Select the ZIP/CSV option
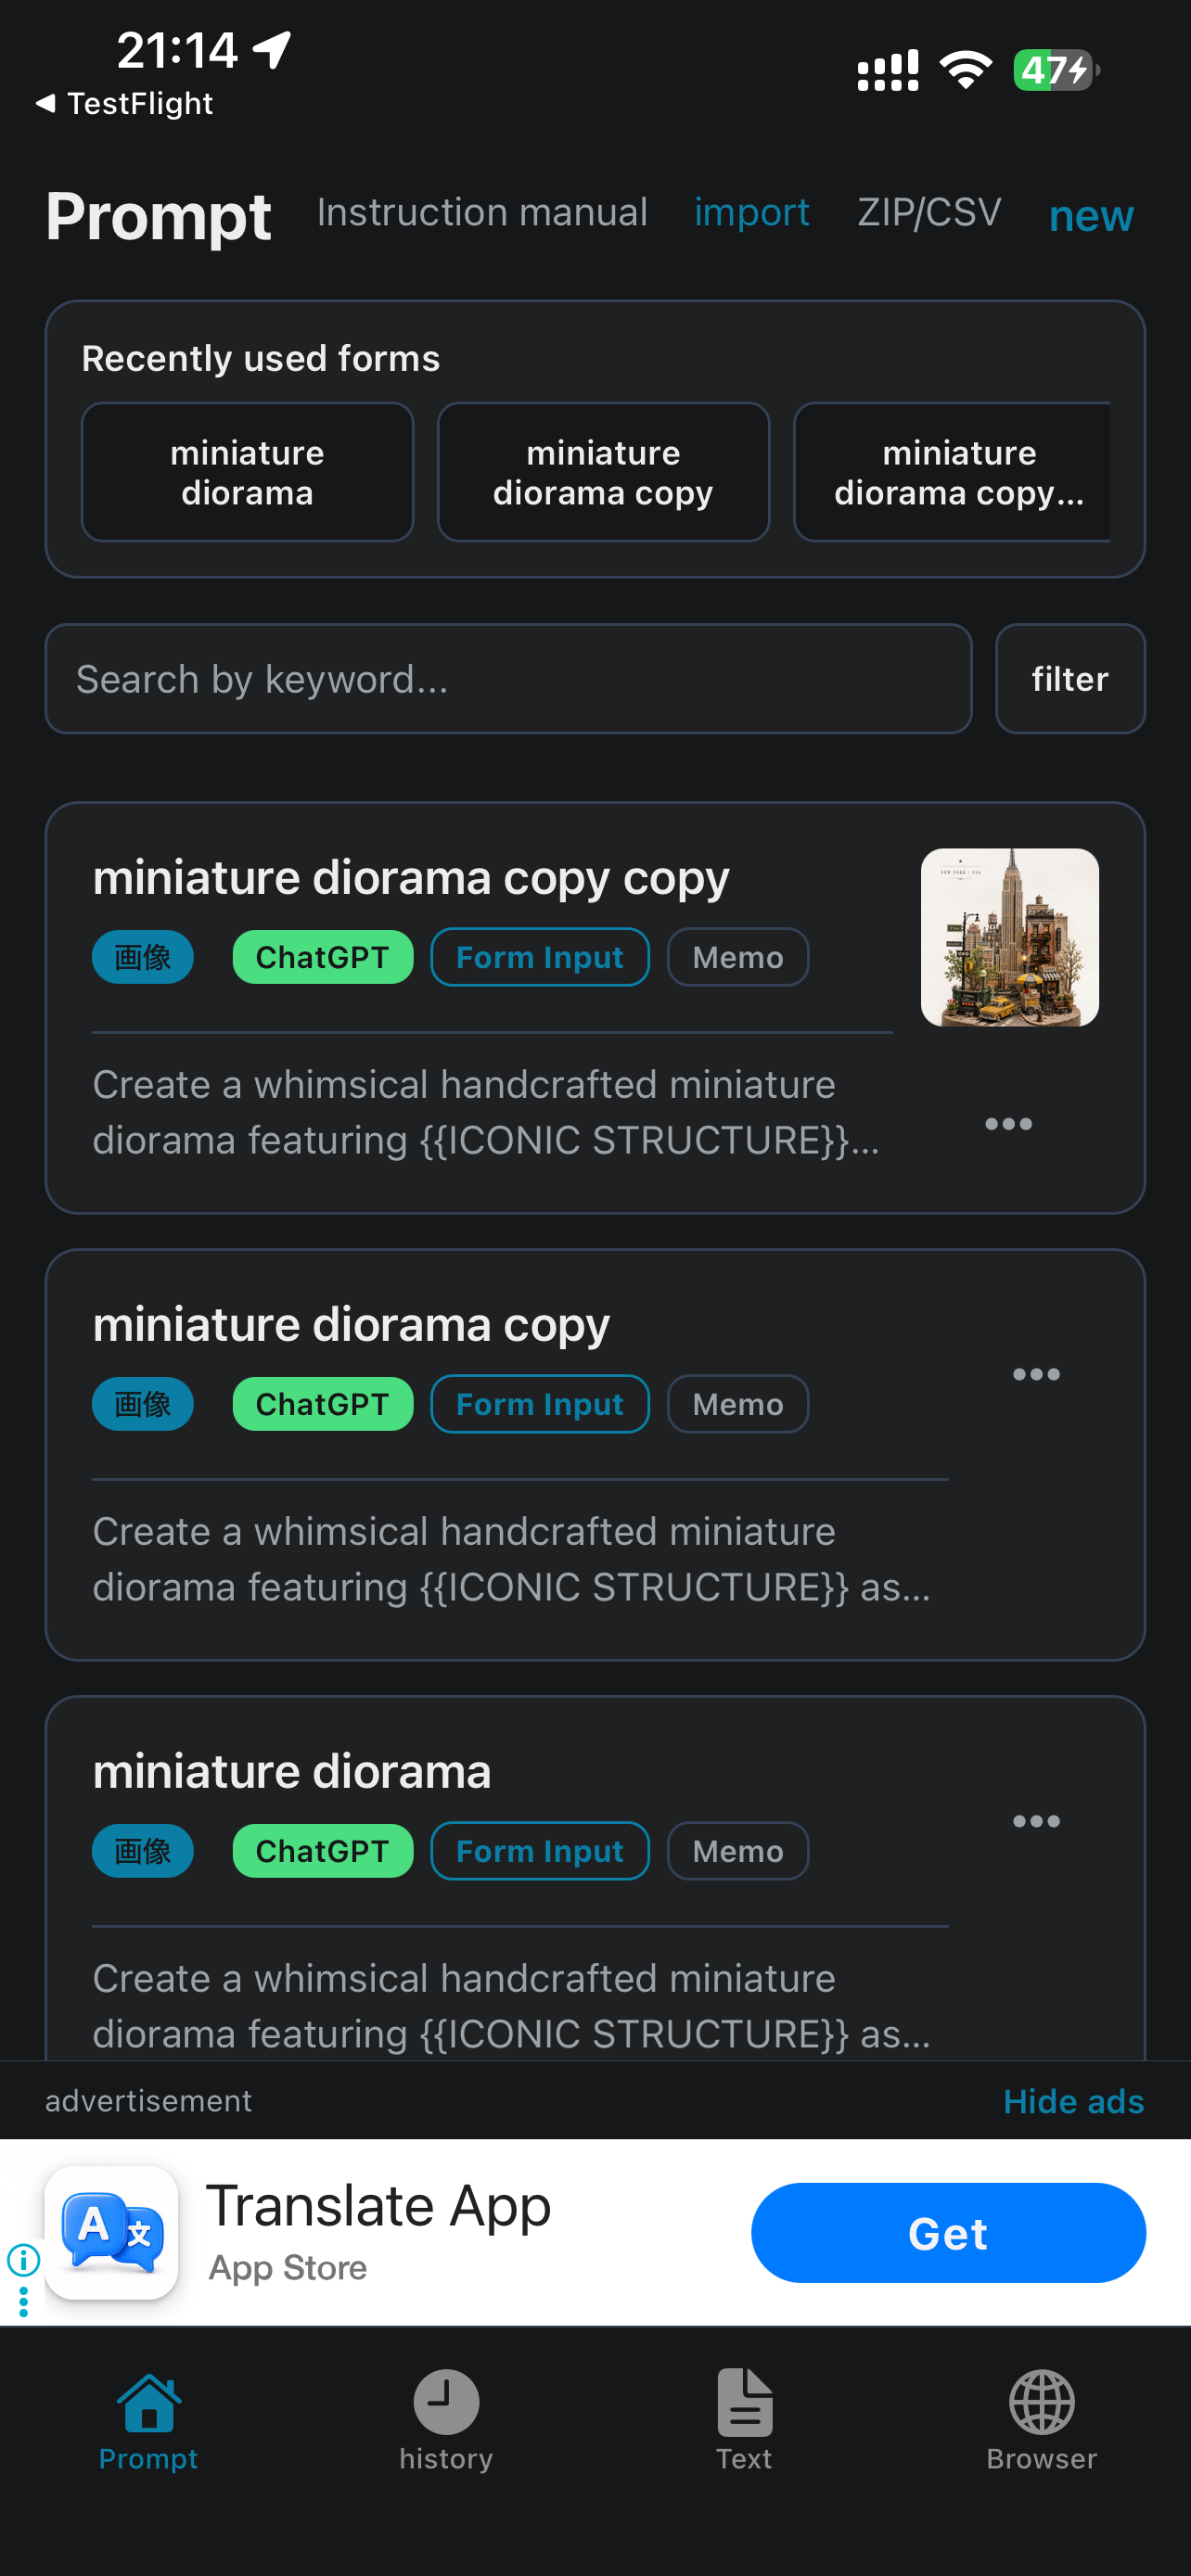 (x=929, y=212)
